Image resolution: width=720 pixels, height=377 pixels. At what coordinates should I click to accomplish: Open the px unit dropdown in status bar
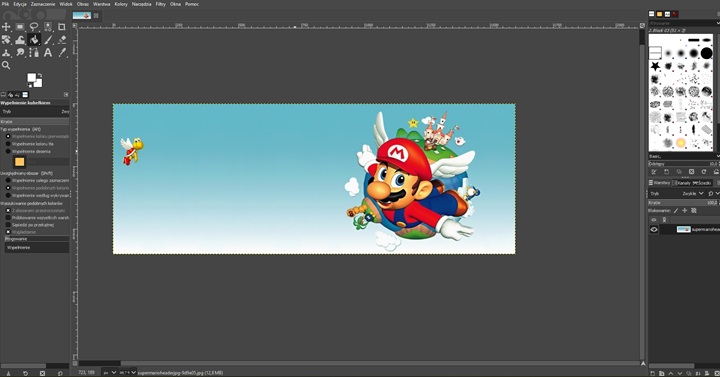[x=109, y=372]
